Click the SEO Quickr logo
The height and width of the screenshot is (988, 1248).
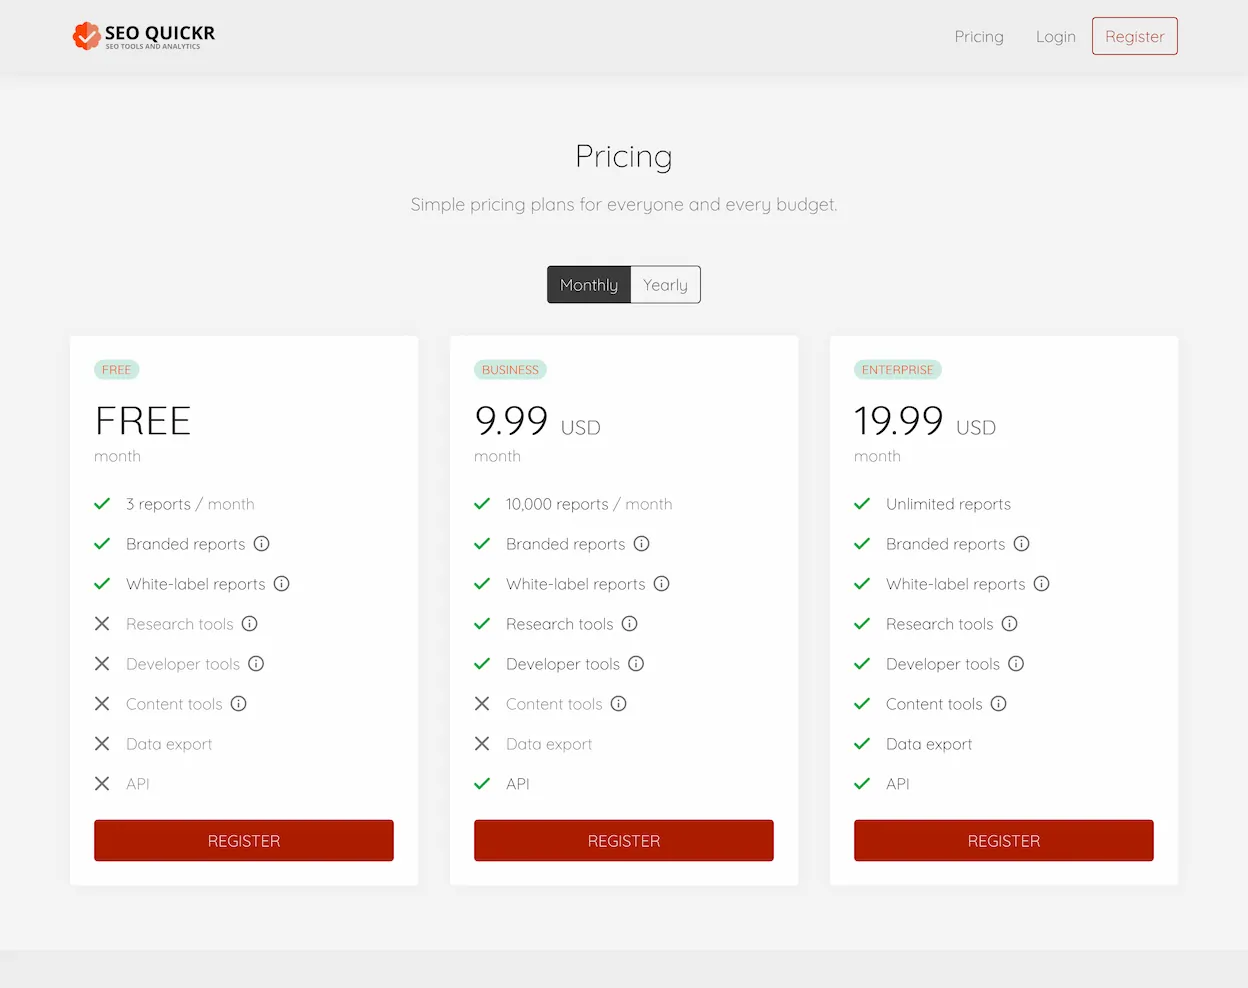[142, 35]
